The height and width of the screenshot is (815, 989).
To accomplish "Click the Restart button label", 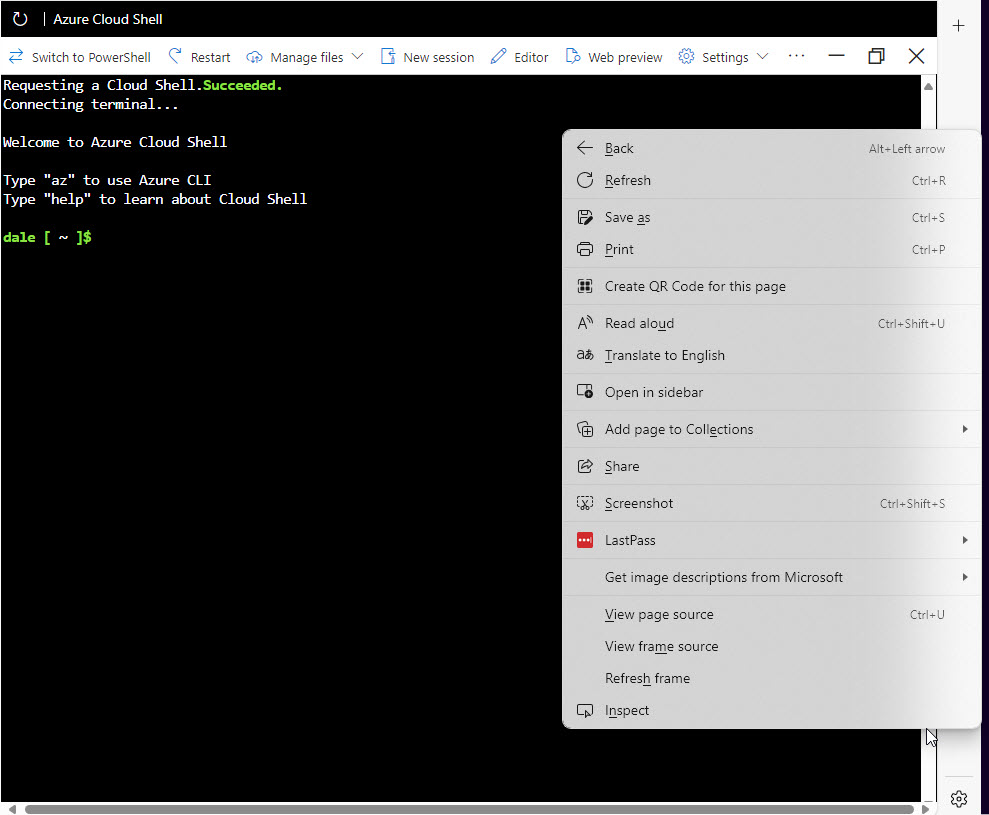I will pos(210,57).
